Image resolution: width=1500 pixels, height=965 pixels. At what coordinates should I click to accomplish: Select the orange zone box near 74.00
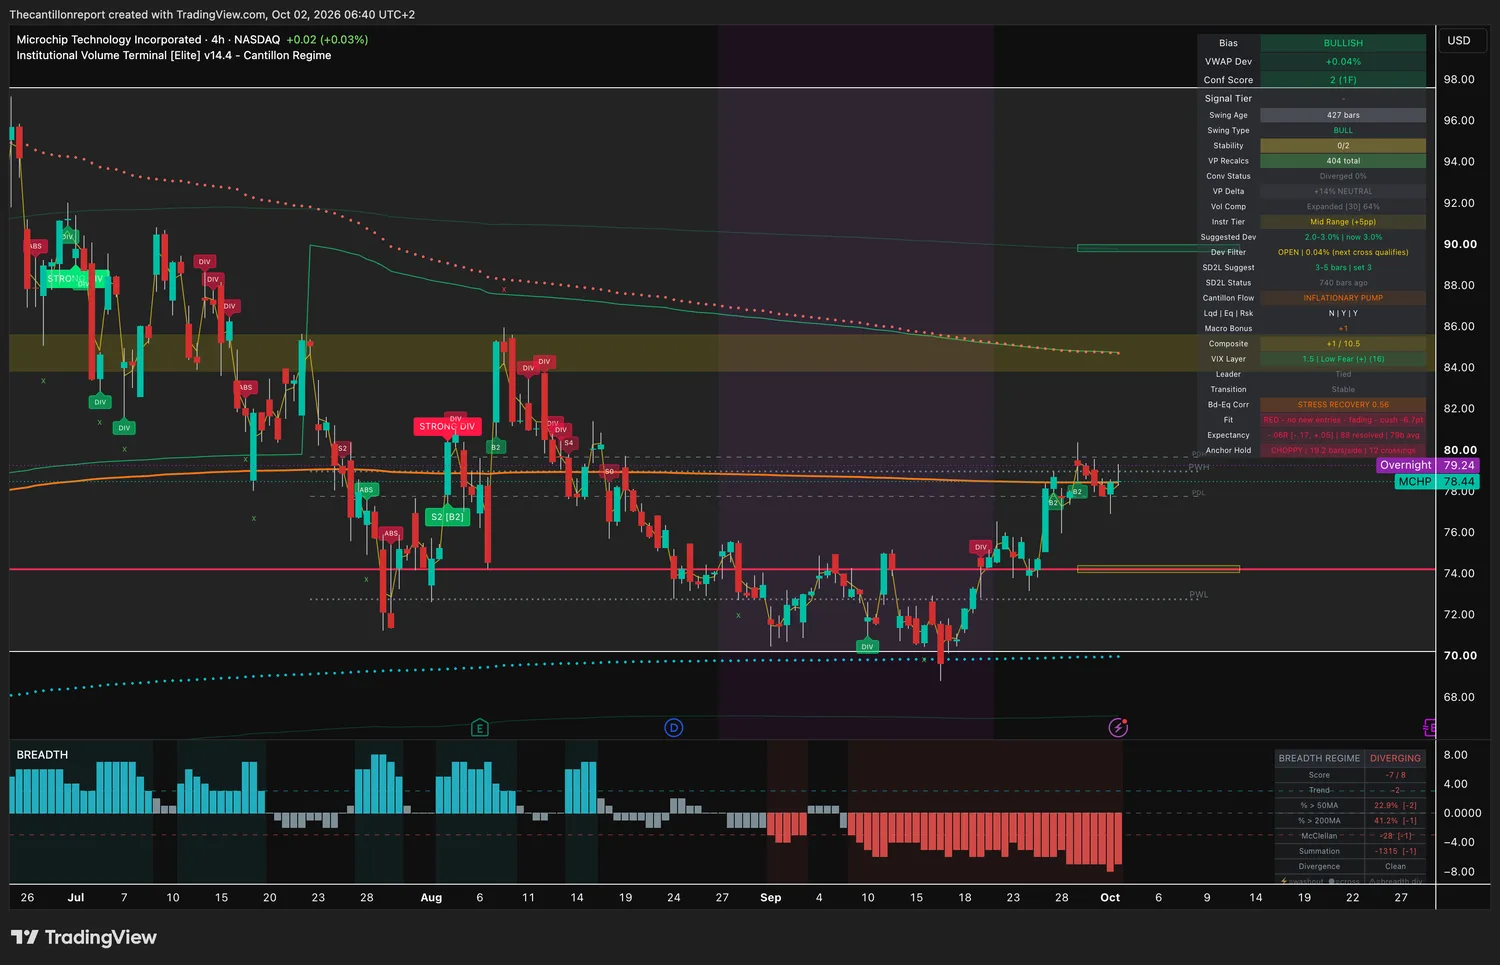(1158, 569)
